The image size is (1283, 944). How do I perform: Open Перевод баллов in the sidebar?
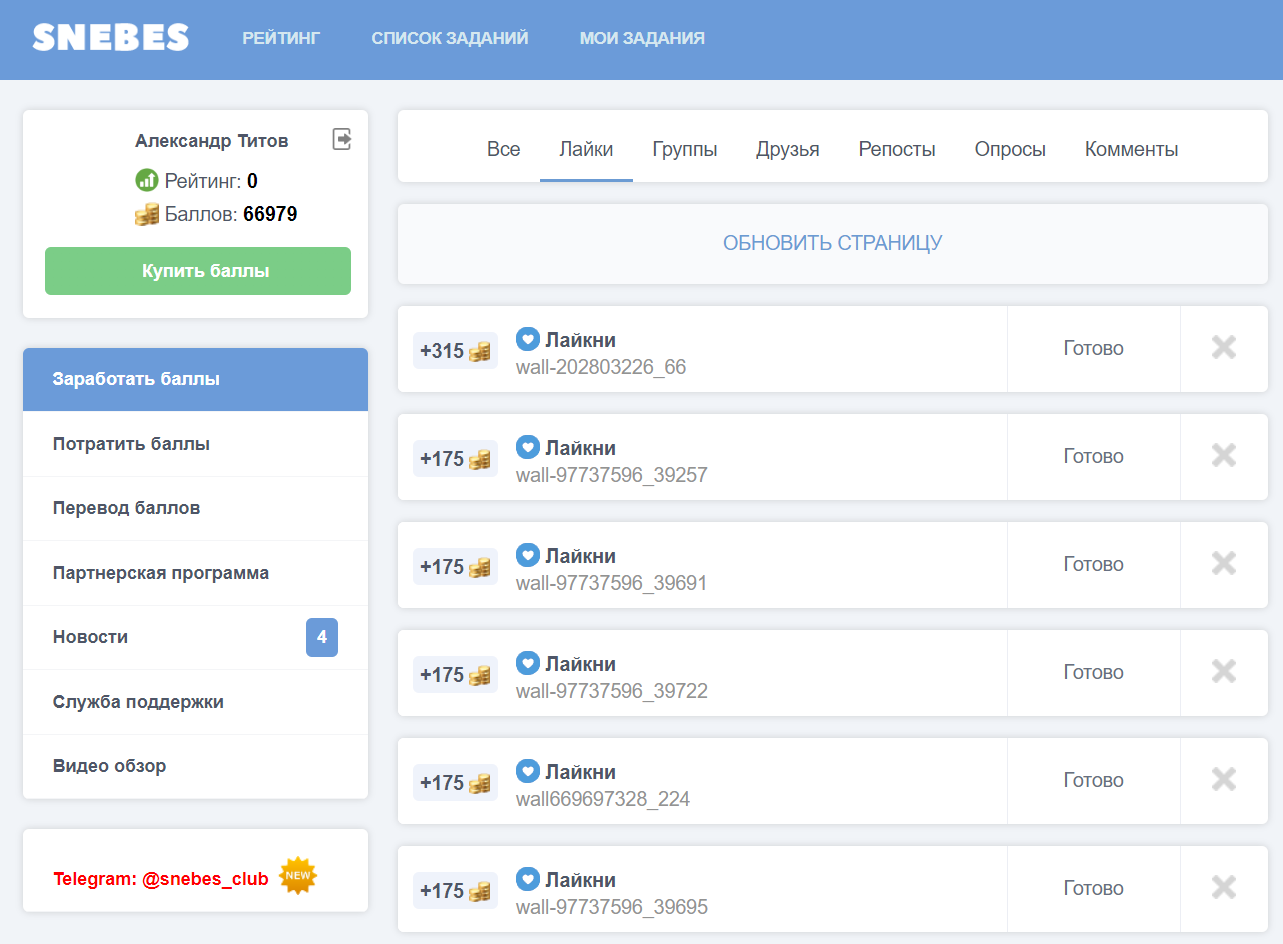[195, 508]
